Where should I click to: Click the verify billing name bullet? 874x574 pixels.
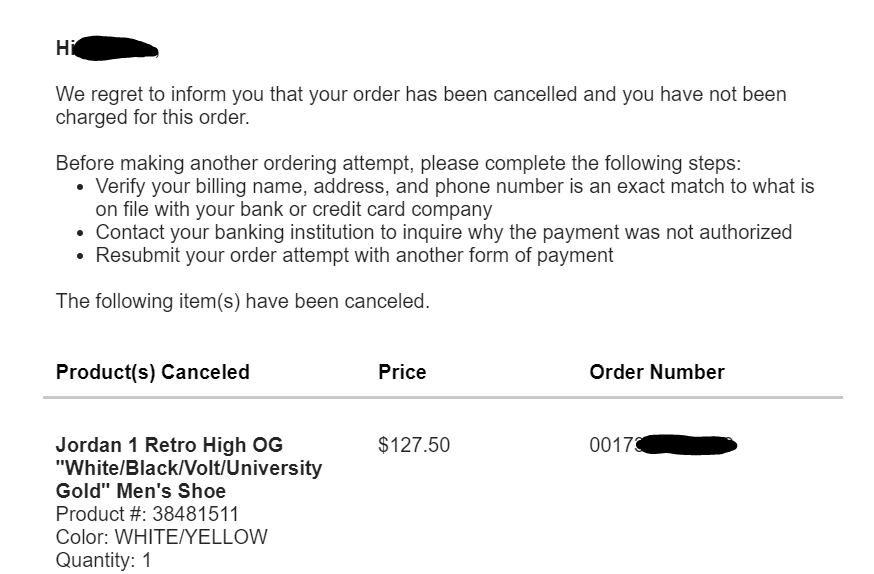[454, 197]
